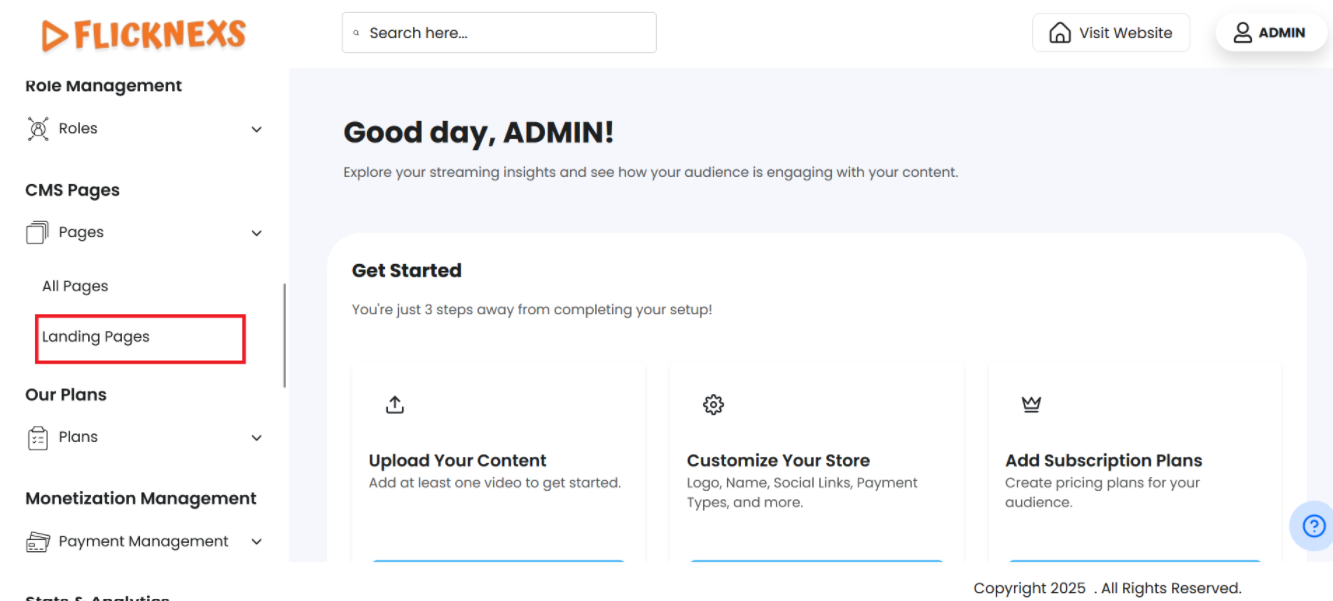
Task: Click the Visit Website button
Action: (1111, 33)
